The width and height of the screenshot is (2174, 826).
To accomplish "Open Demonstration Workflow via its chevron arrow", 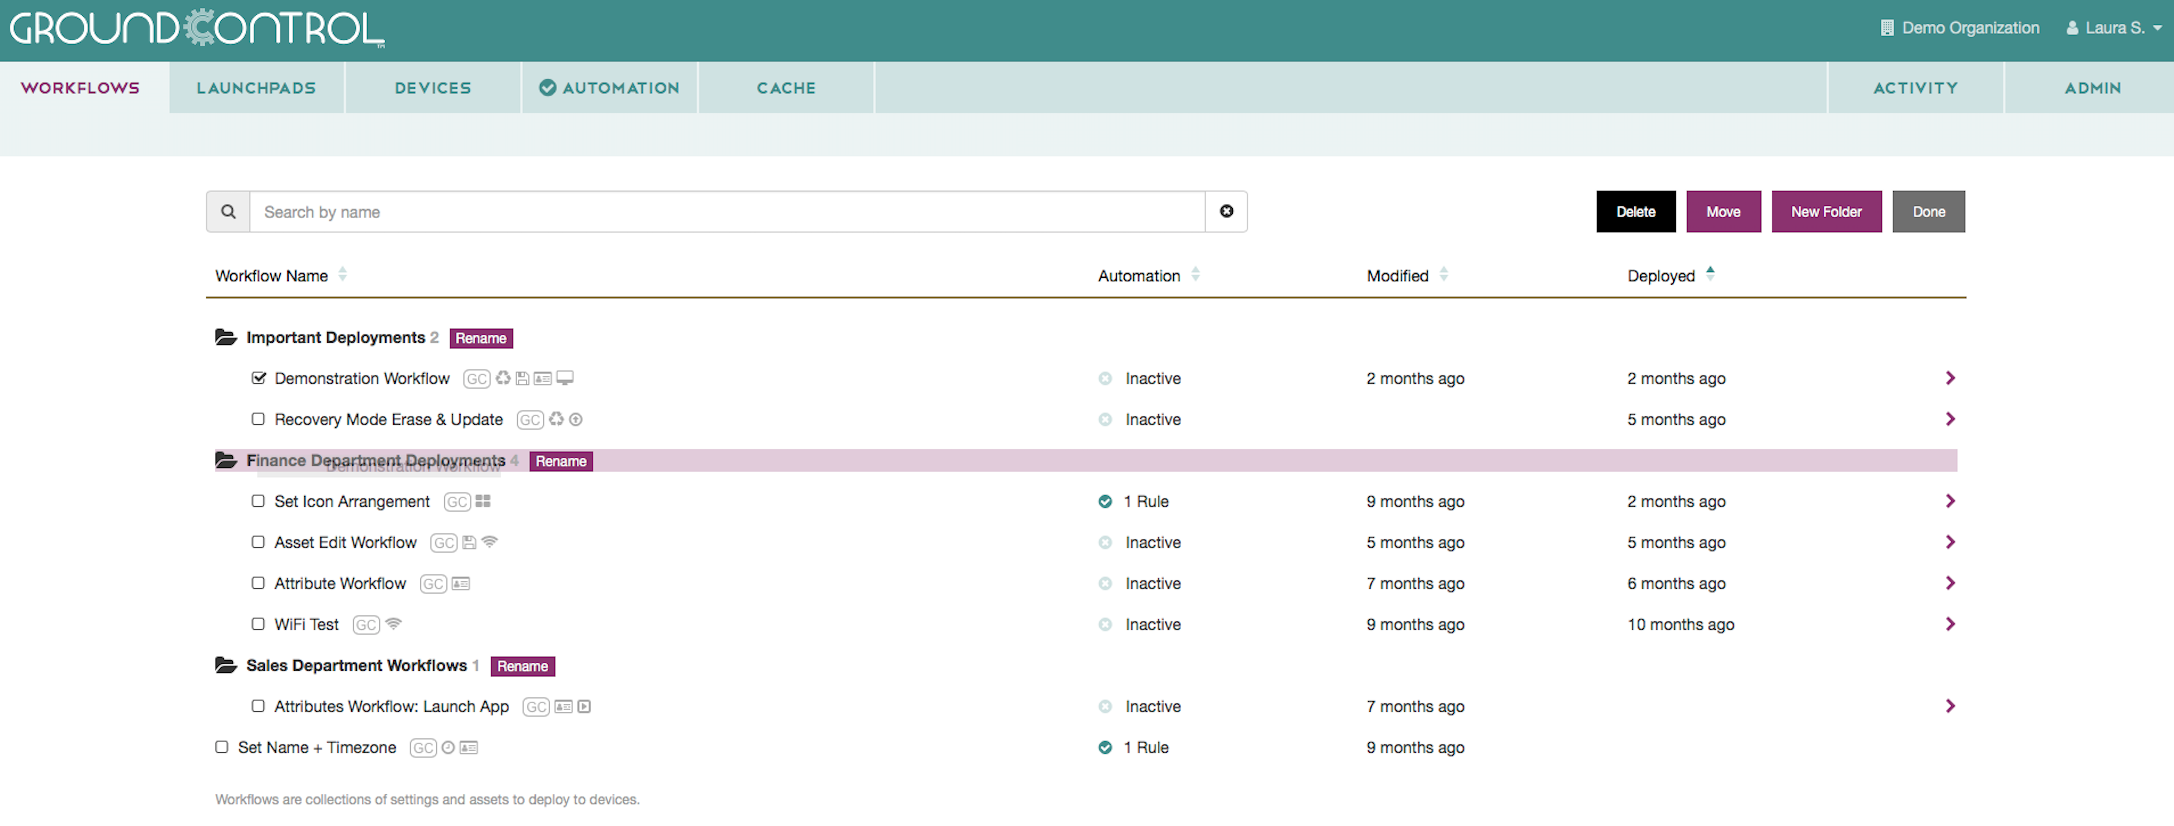I will tap(1950, 378).
